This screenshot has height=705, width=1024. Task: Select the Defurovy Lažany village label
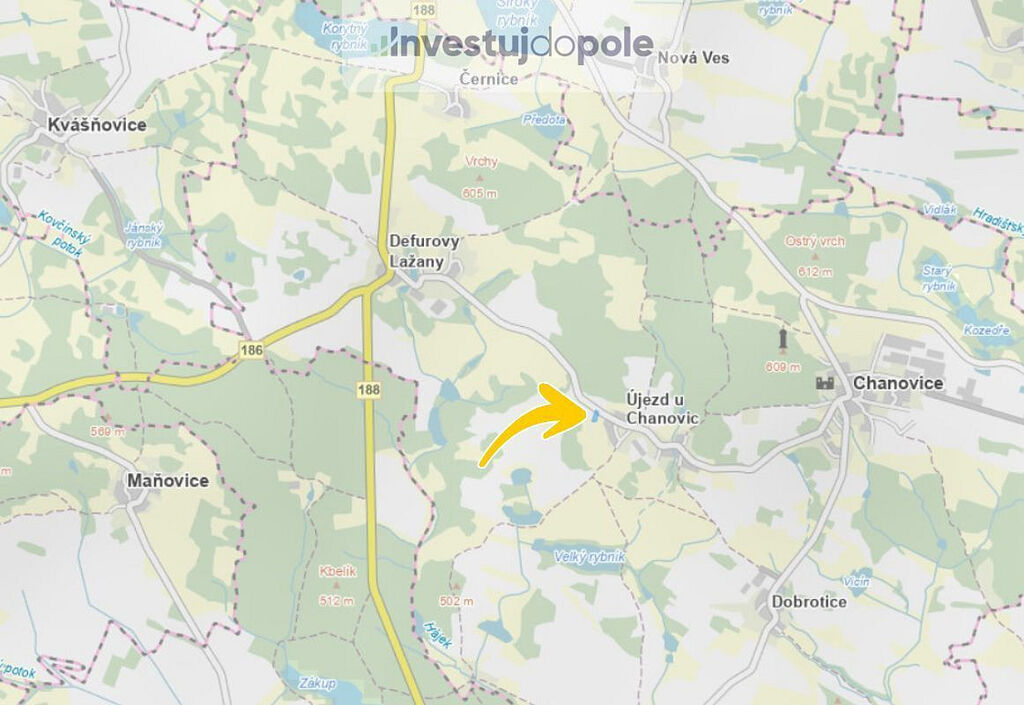coord(424,251)
